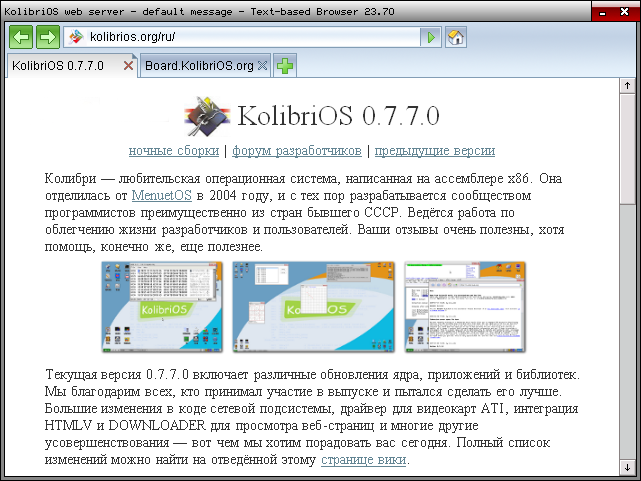The height and width of the screenshot is (481, 641).
Task: Close the Board.KolibriOS.org tab
Action: click(x=262, y=65)
